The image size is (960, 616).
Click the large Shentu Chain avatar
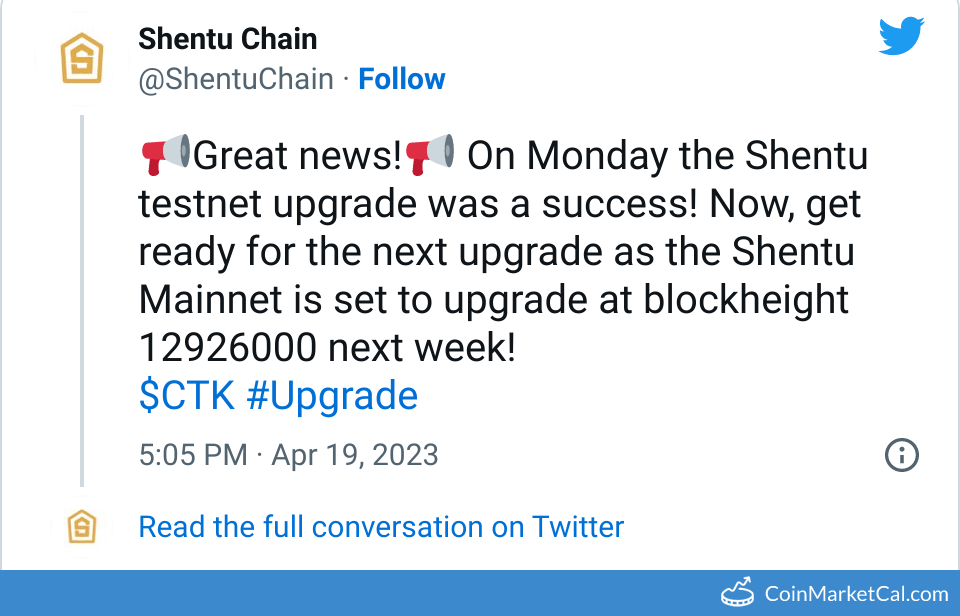pos(82,59)
